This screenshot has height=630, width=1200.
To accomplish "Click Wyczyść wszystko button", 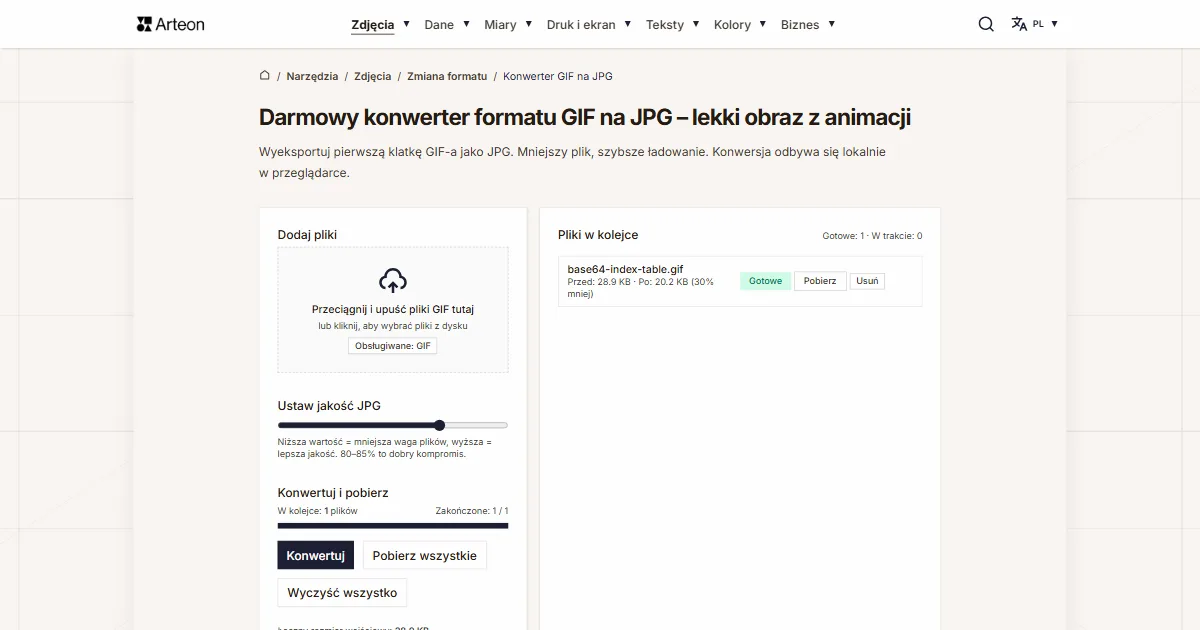I will coord(342,593).
